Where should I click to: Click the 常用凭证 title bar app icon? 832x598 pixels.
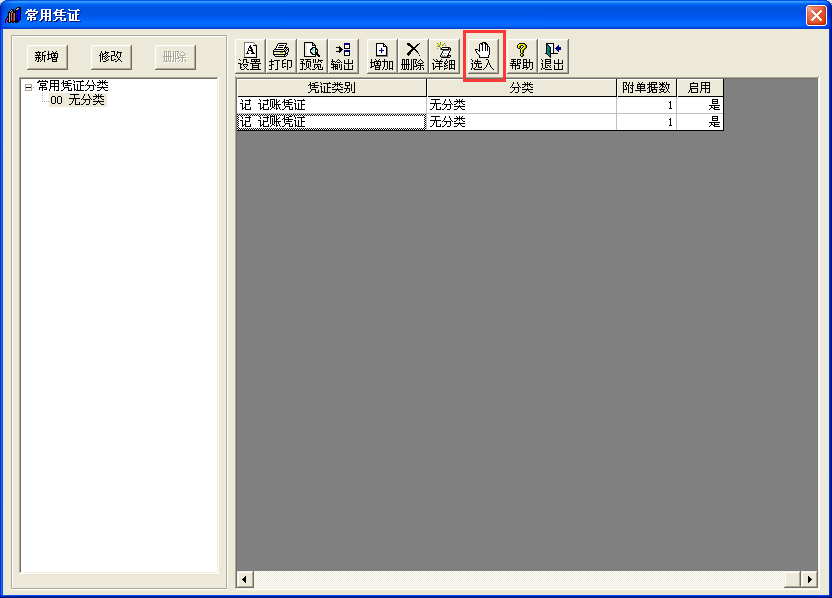[13, 15]
